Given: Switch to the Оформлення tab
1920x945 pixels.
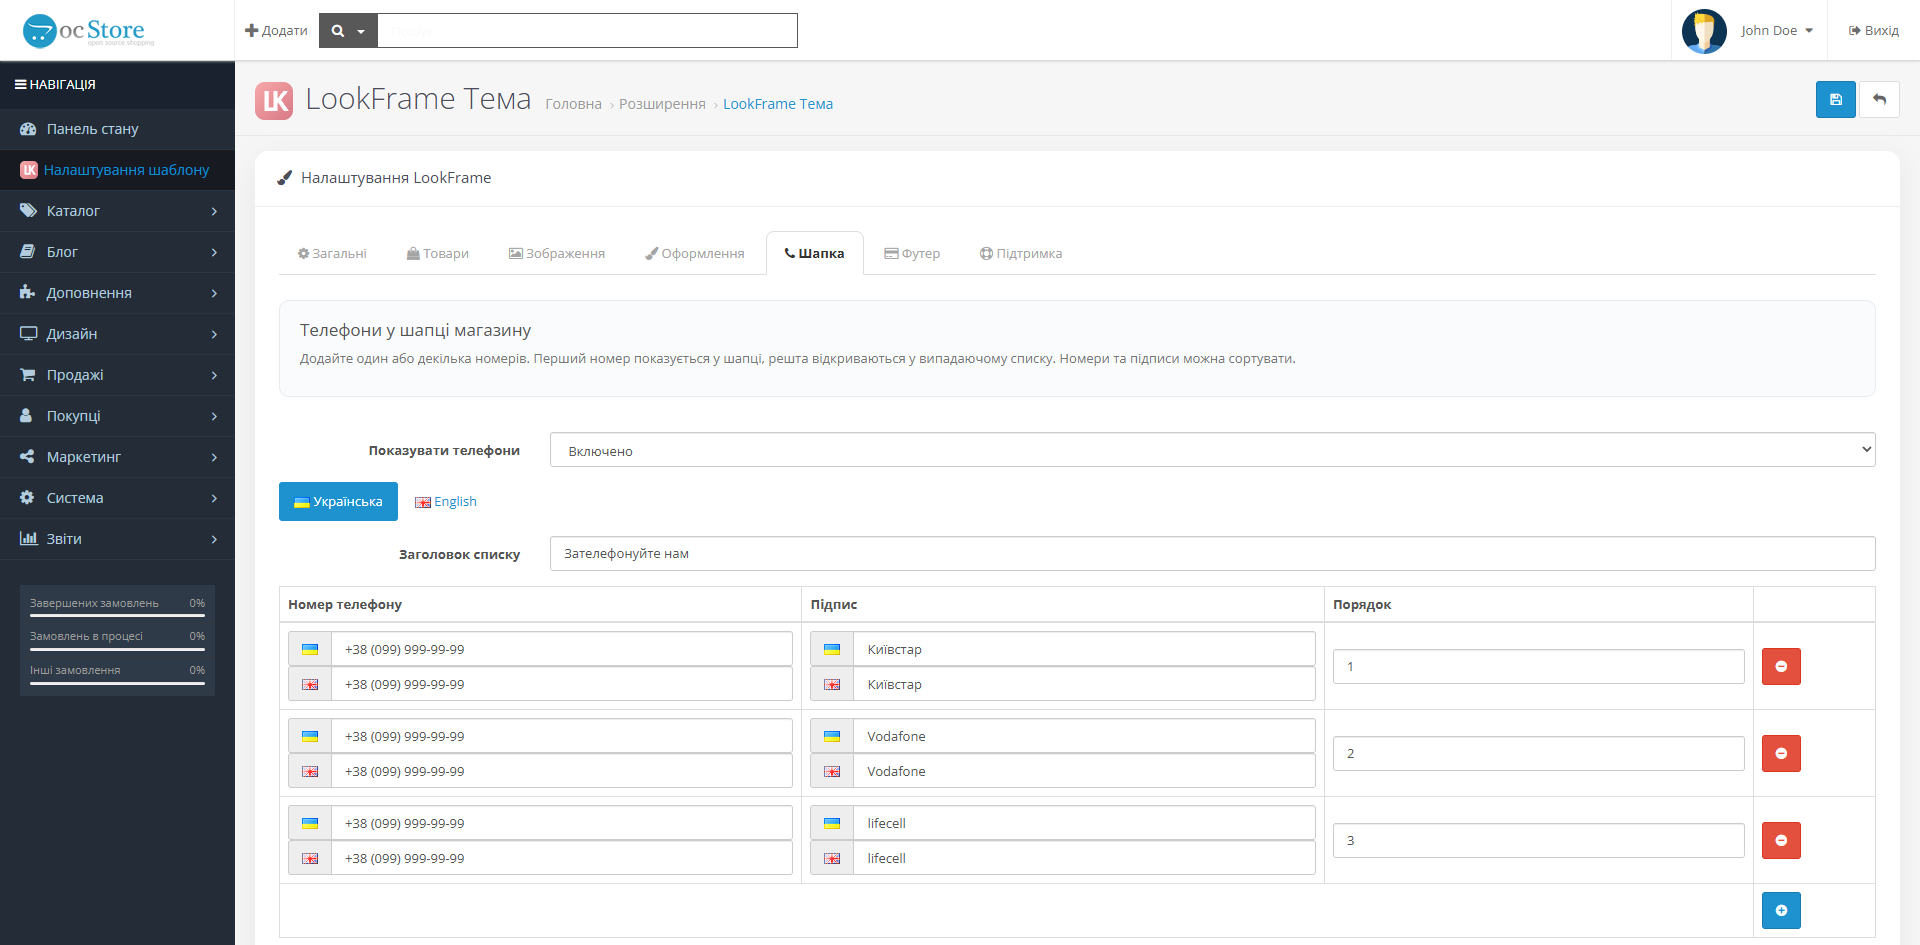Looking at the screenshot, I should [695, 254].
